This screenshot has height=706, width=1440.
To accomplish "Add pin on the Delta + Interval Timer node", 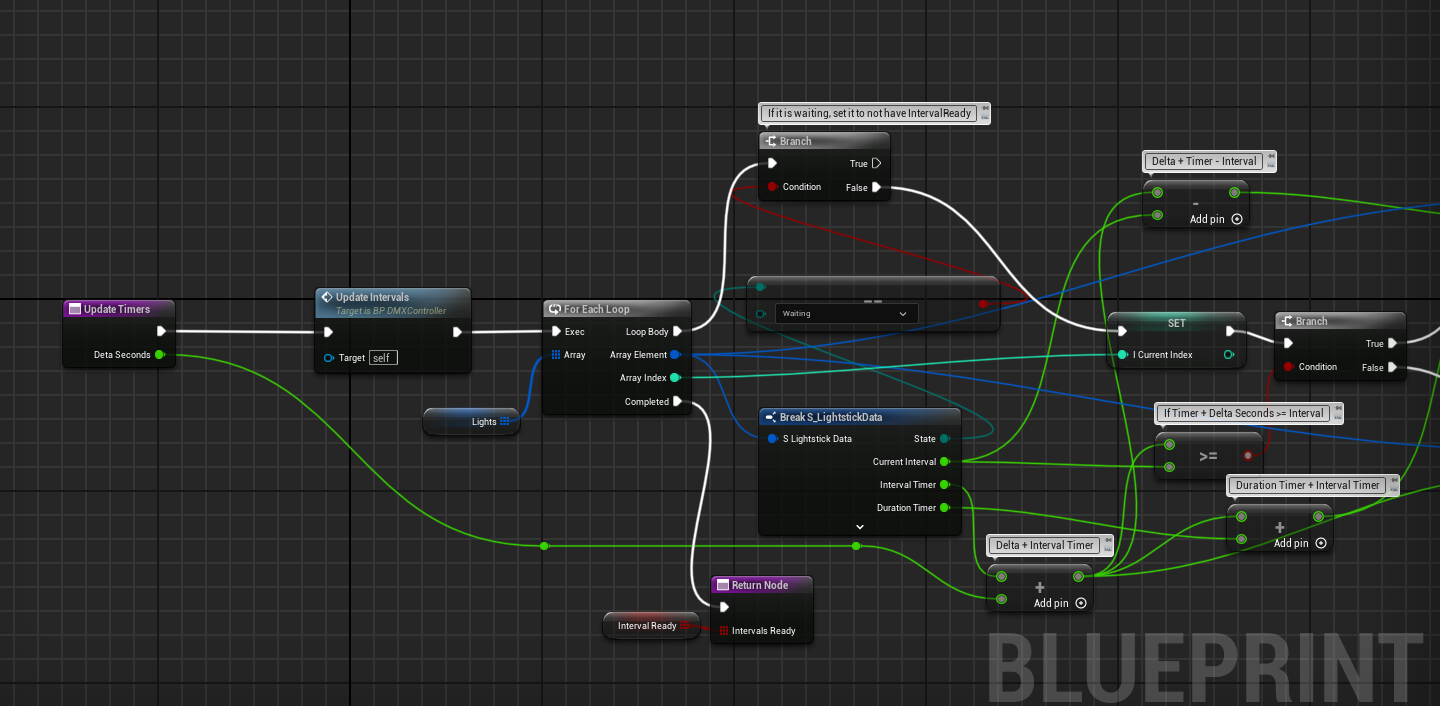I will coord(1080,603).
